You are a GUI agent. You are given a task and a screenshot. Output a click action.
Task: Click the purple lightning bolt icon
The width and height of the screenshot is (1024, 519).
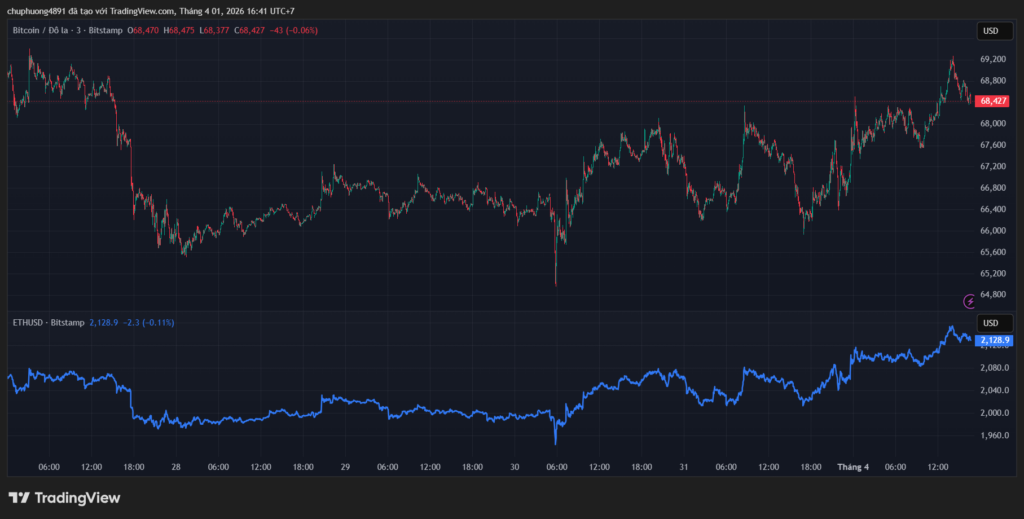coord(968,301)
